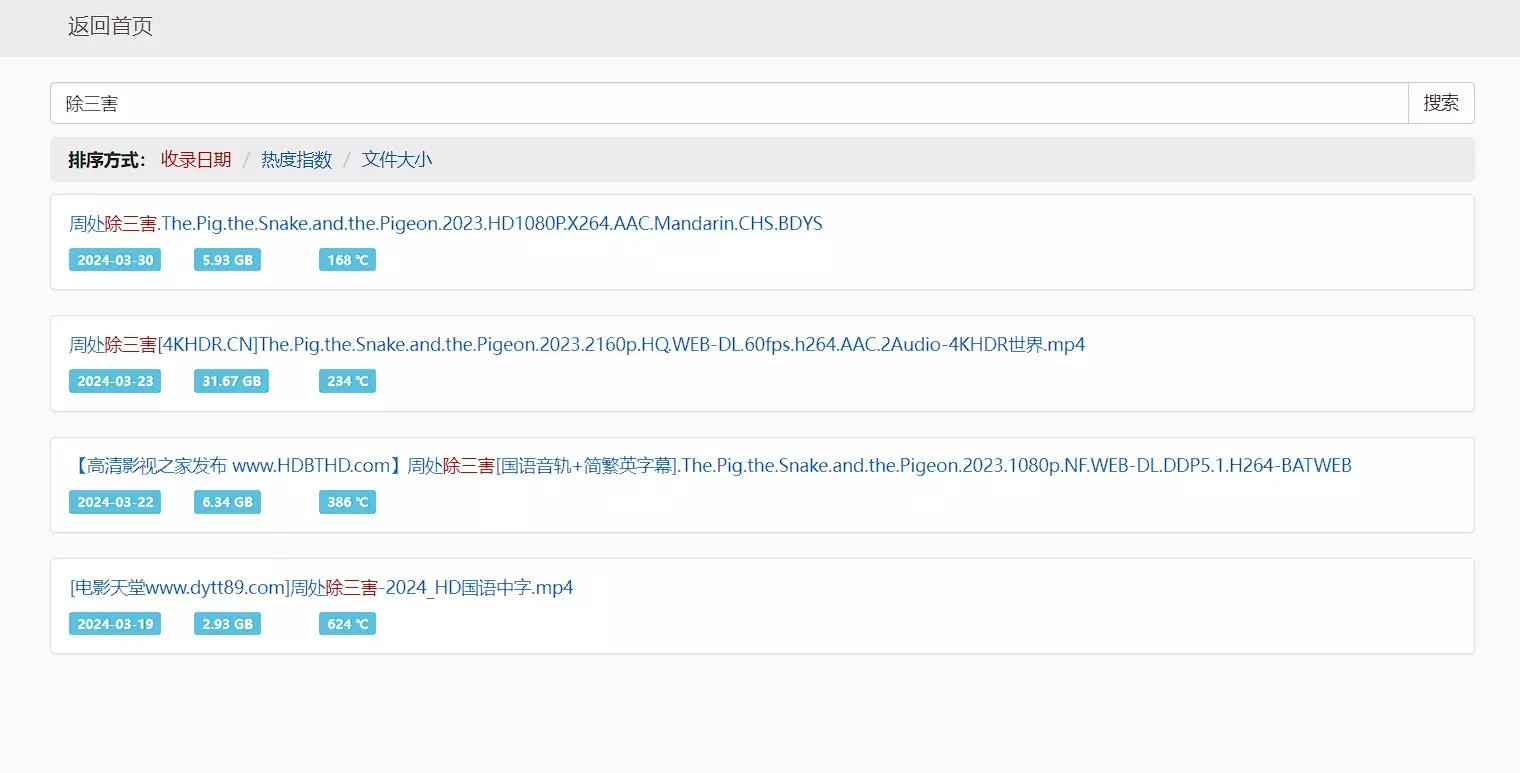Sort results by 收录日期
The image size is (1520, 773).
pyautogui.click(x=196, y=160)
